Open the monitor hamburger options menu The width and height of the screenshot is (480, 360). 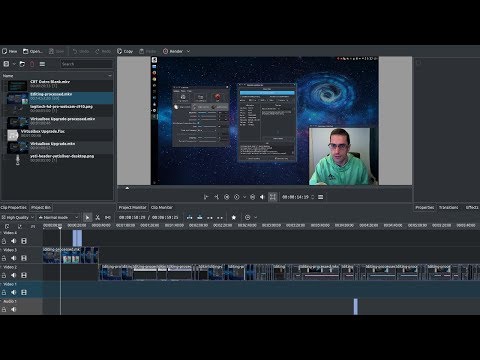(x=320, y=197)
